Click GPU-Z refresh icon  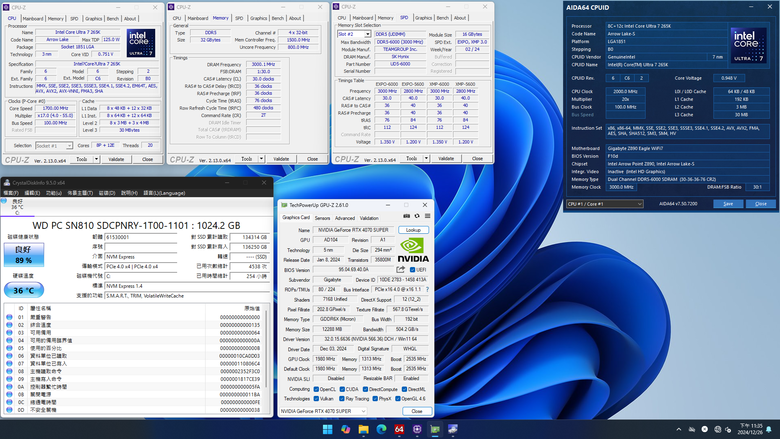(x=417, y=216)
